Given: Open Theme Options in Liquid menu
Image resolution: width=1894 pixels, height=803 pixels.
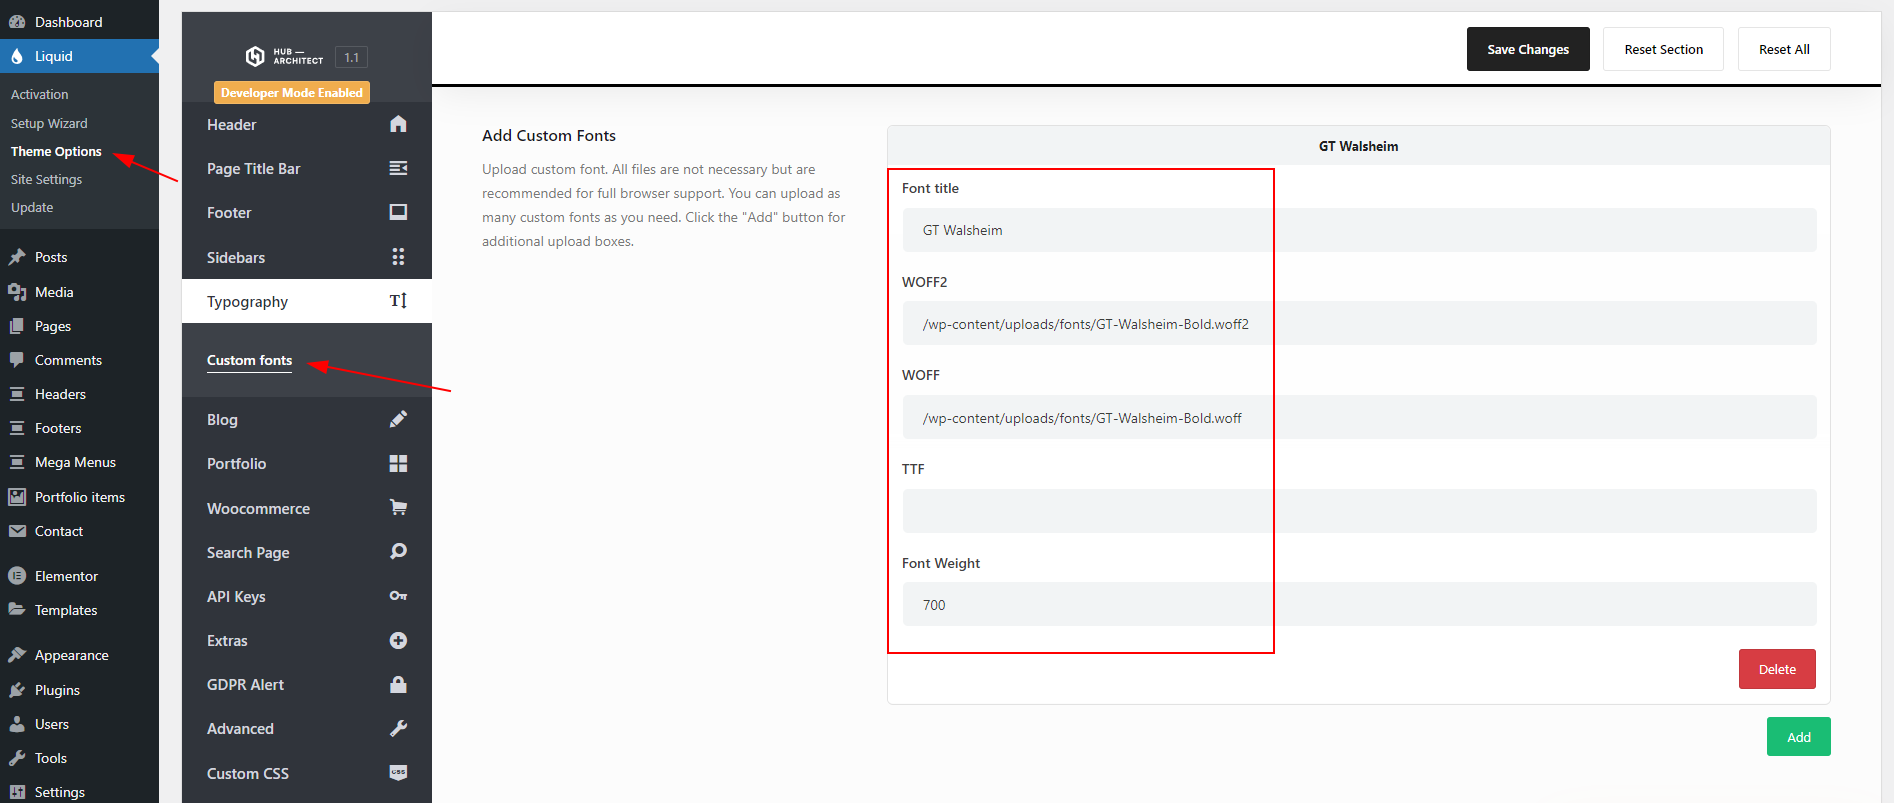Looking at the screenshot, I should point(56,151).
